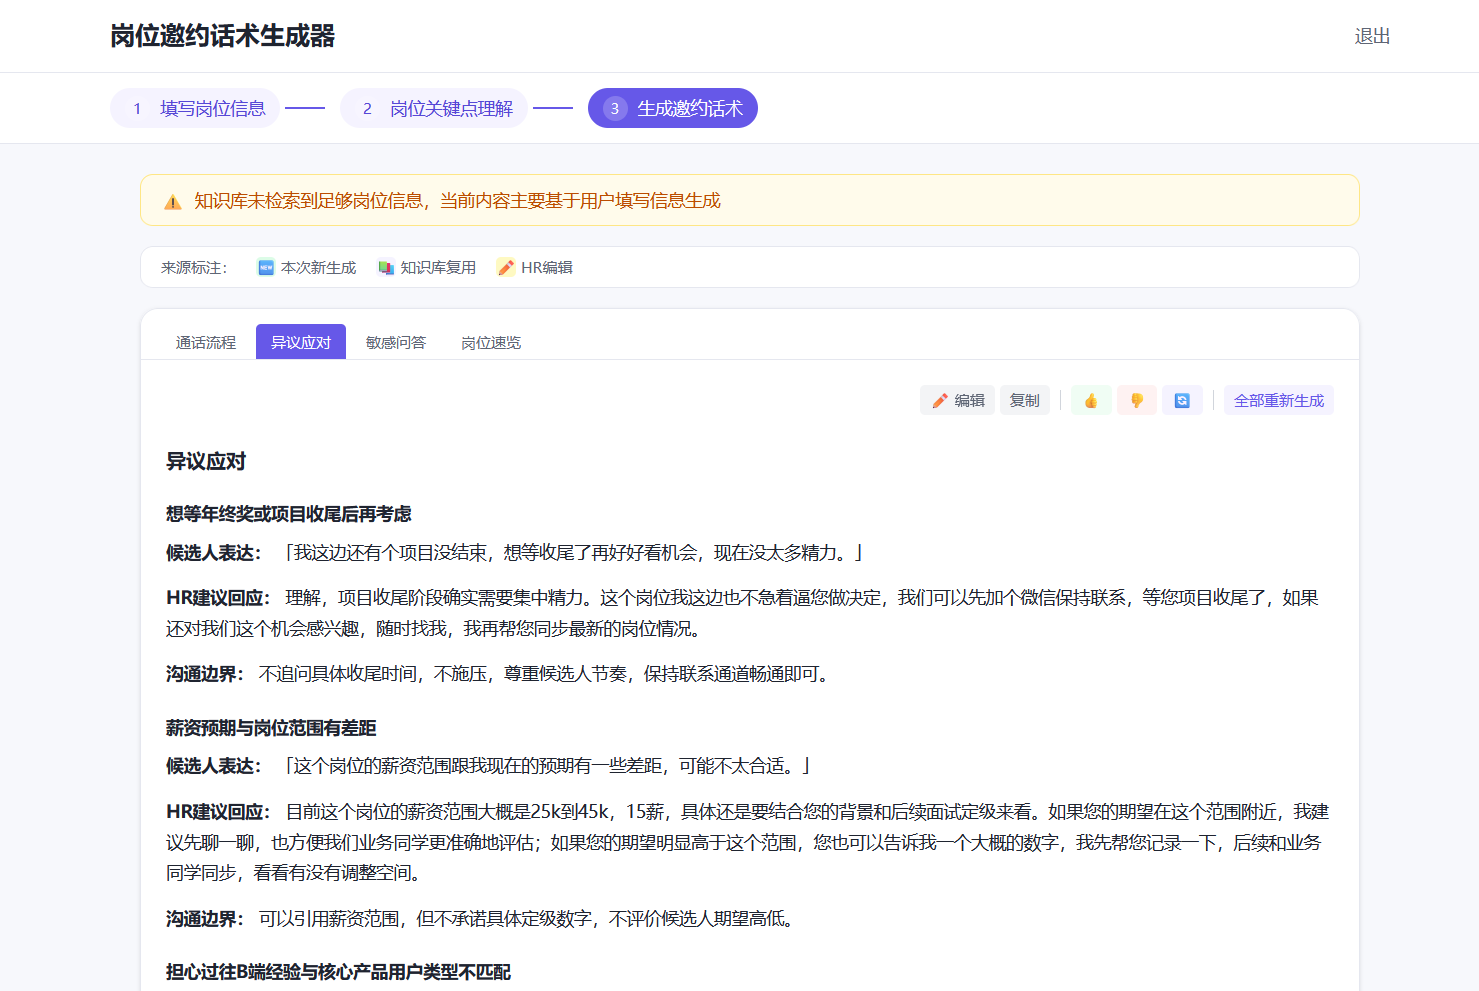Click heading 想等年终奖或项目收尾后再考虑
This screenshot has width=1479, height=991.
click(289, 514)
